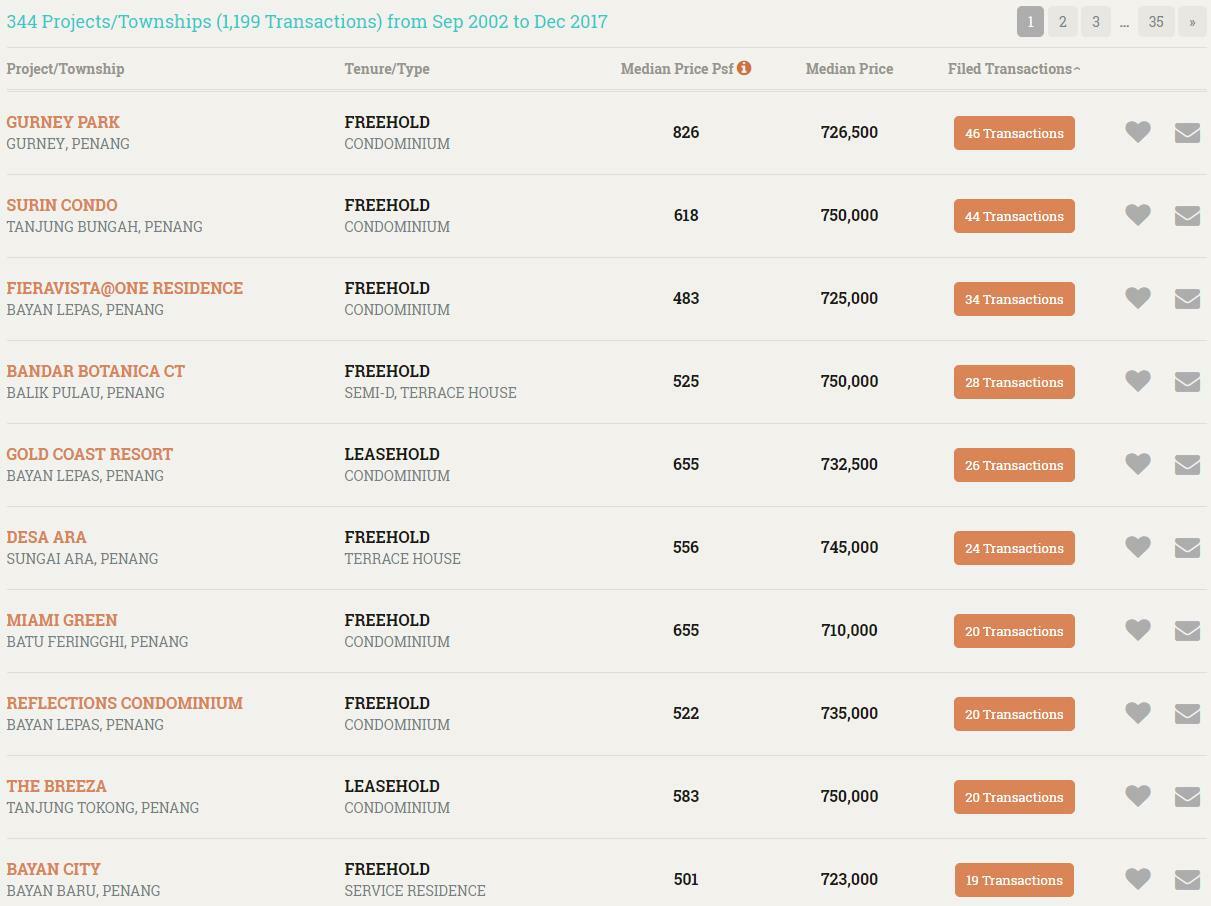This screenshot has height=906, width=1211.
Task: View 34 Transactions for Fieravista@One Residence
Action: tap(1014, 299)
